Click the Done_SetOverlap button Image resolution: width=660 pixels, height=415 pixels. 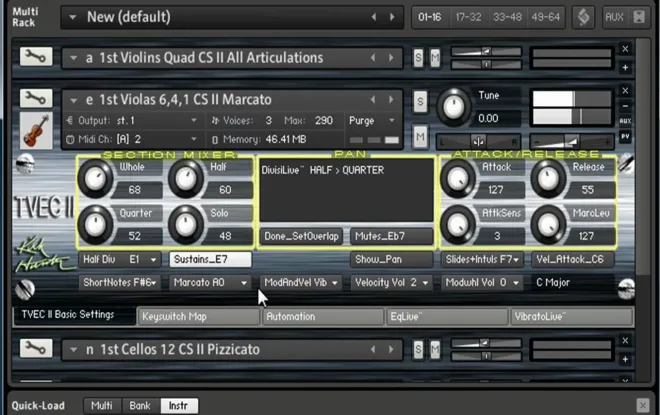301,236
